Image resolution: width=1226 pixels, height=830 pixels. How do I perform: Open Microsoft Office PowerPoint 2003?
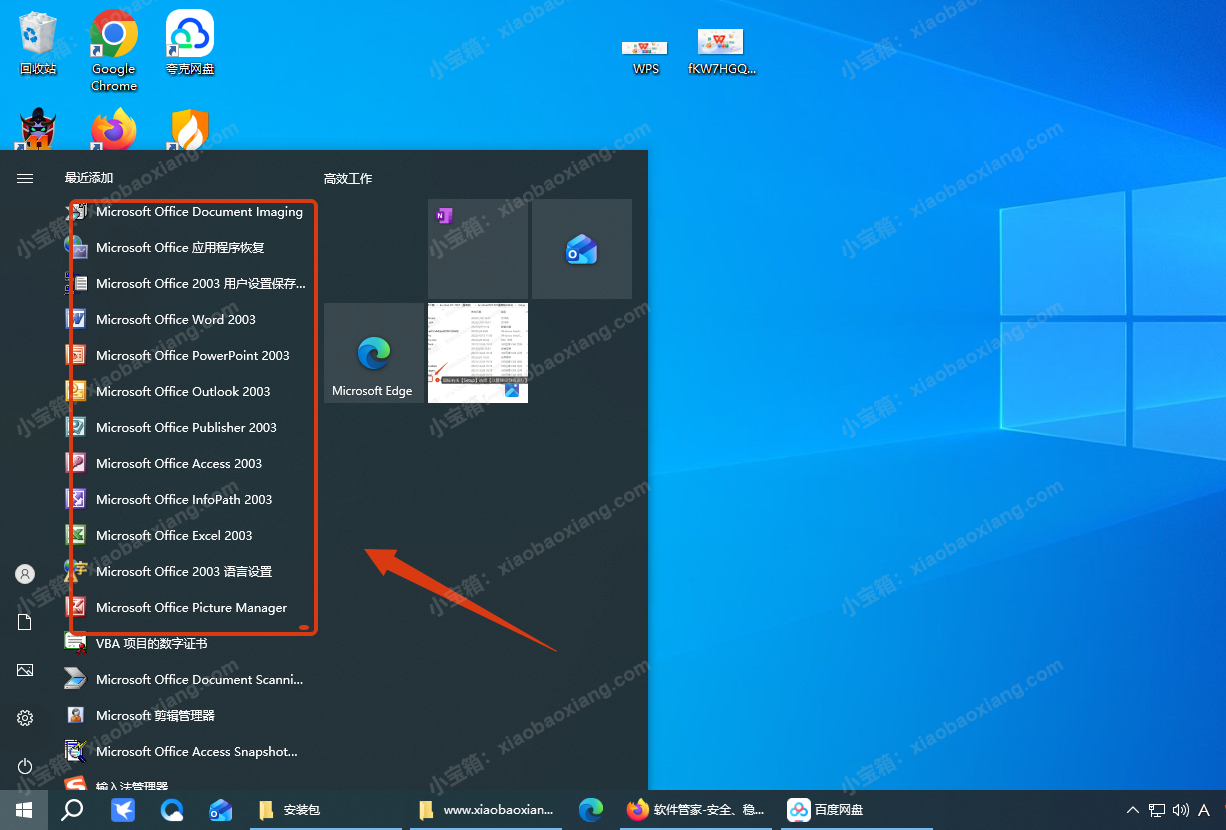192,356
